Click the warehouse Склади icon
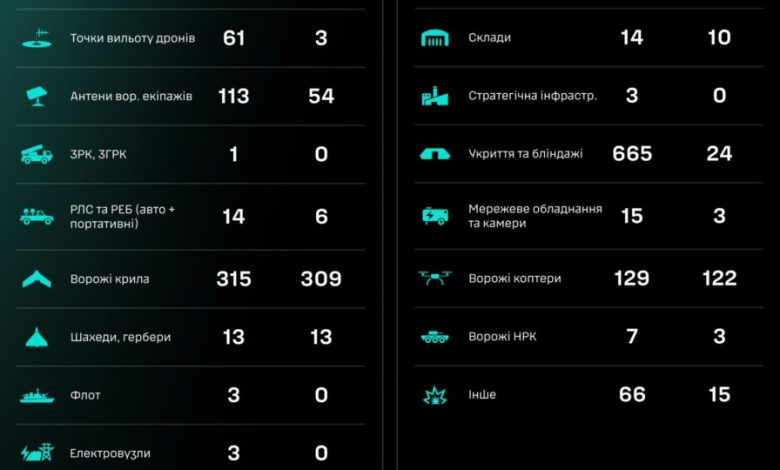This screenshot has width=780, height=470. point(435,38)
